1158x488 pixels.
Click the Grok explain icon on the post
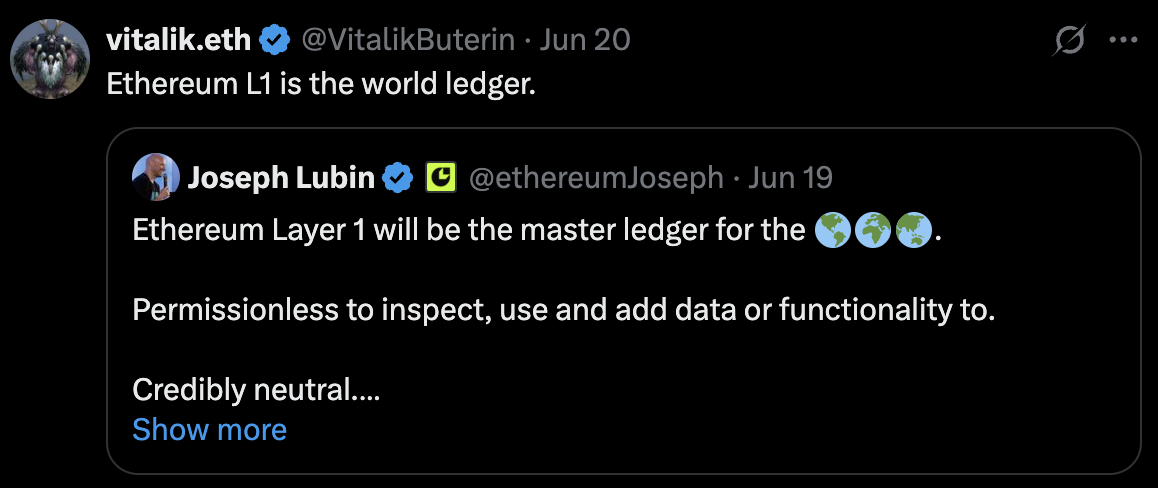point(1070,41)
